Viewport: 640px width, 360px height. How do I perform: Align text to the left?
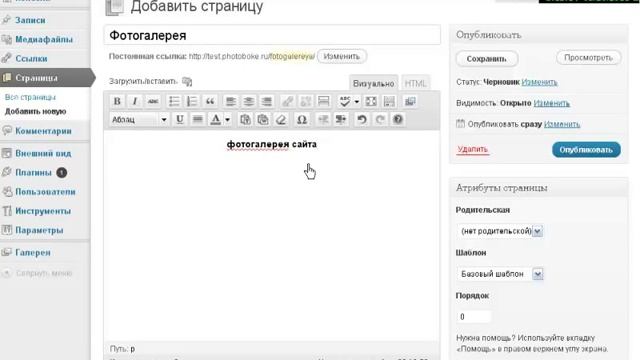tap(231, 101)
